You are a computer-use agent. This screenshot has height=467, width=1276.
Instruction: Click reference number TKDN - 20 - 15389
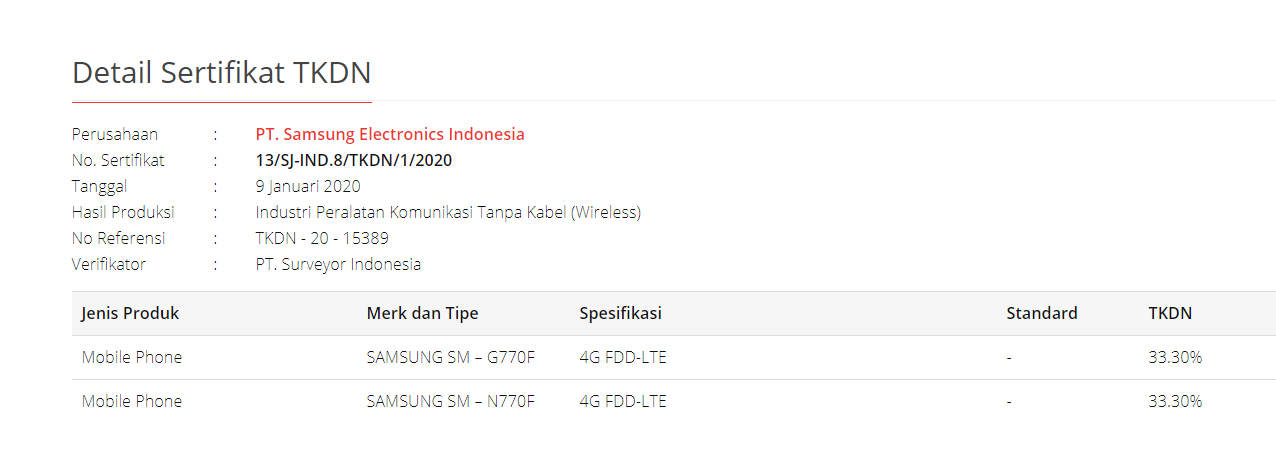tap(322, 238)
